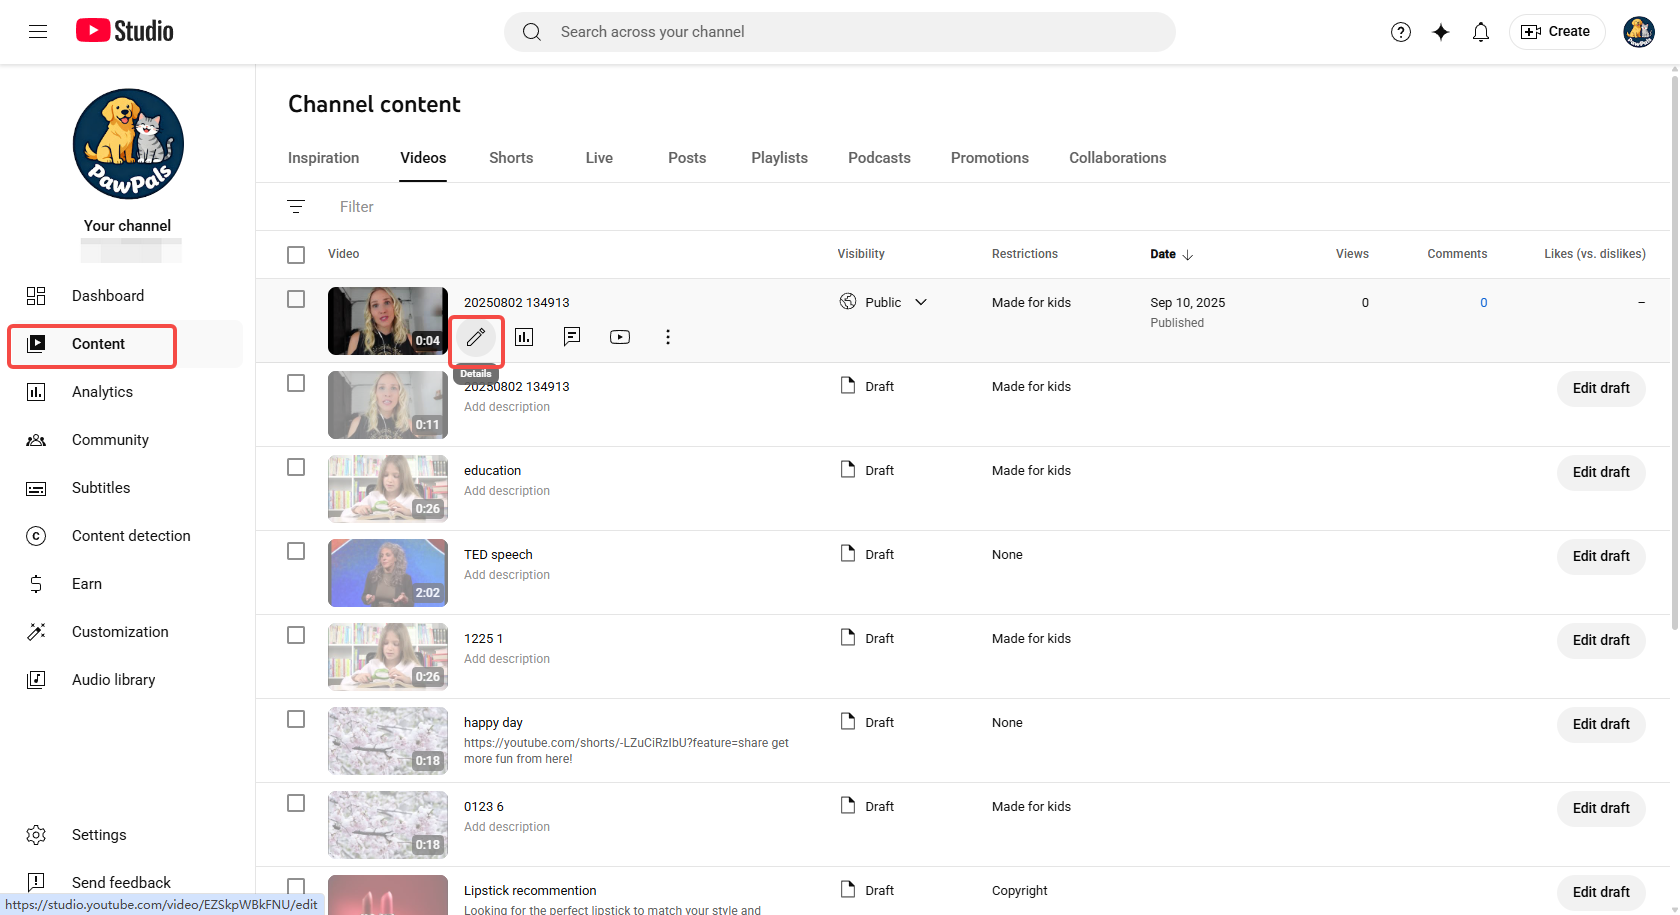The image size is (1680, 915).
Task: Check the select-all videos checkbox
Action: (296, 254)
